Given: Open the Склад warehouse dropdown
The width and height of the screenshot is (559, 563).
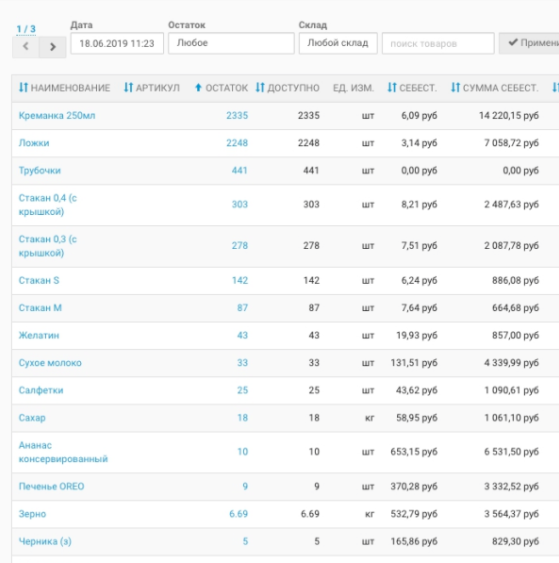Looking at the screenshot, I should point(338,43).
